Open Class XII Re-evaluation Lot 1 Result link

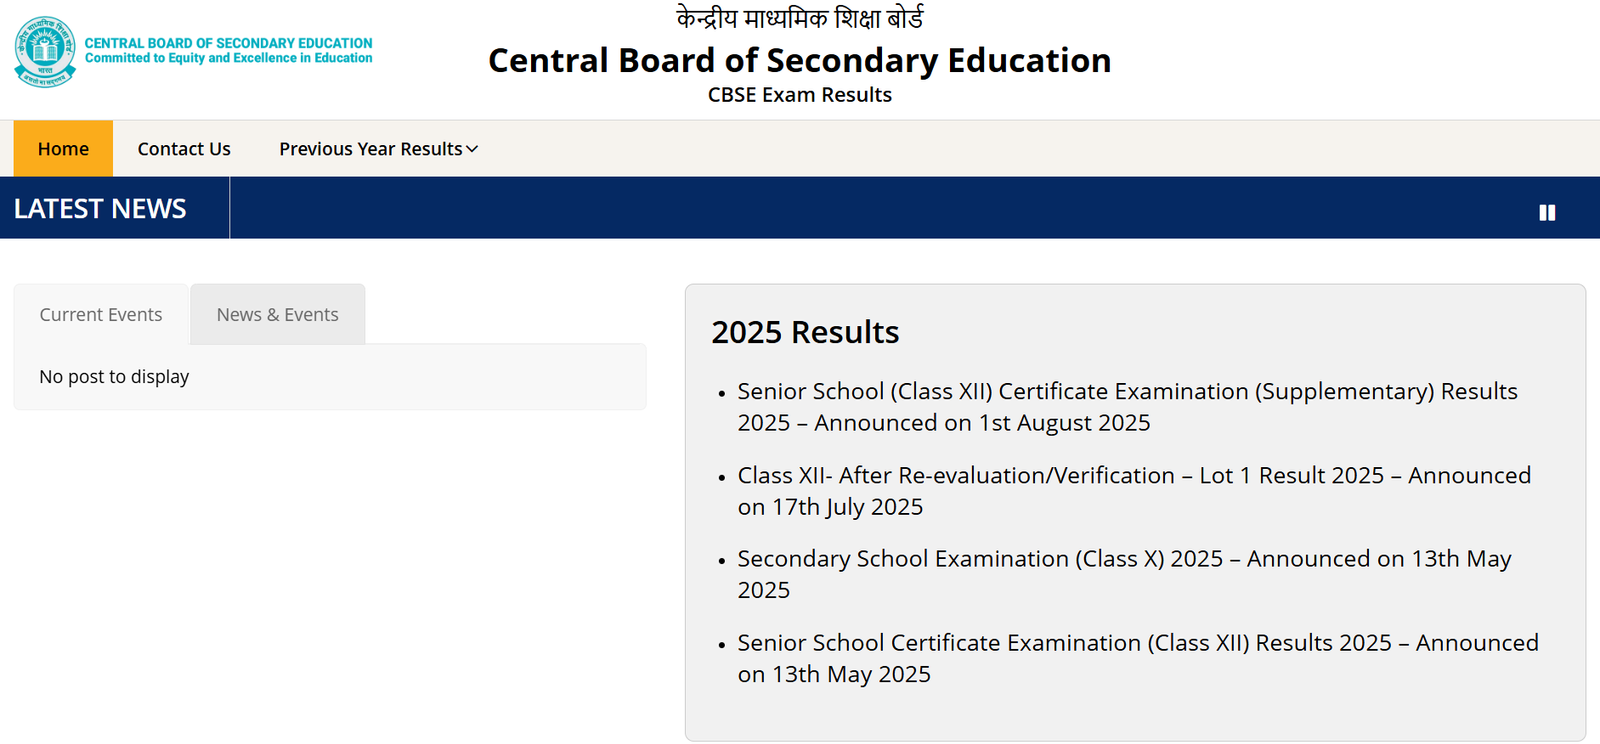click(1134, 491)
